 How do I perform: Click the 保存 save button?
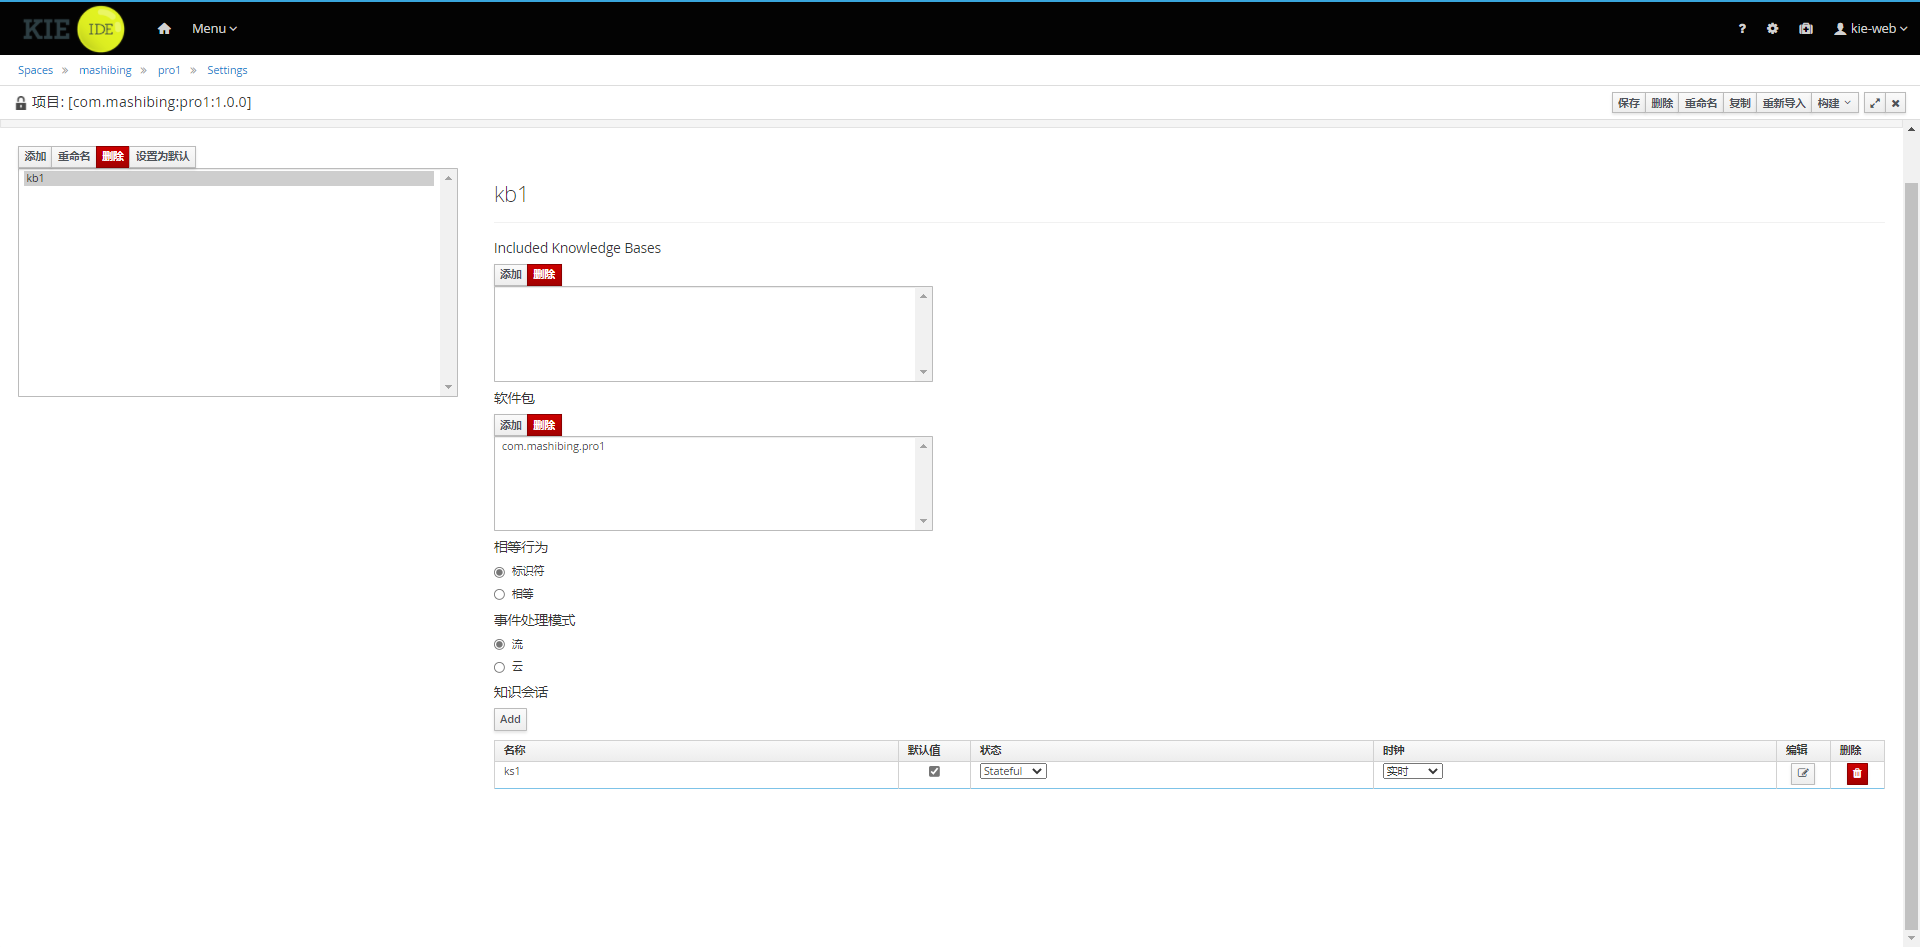pyautogui.click(x=1629, y=103)
